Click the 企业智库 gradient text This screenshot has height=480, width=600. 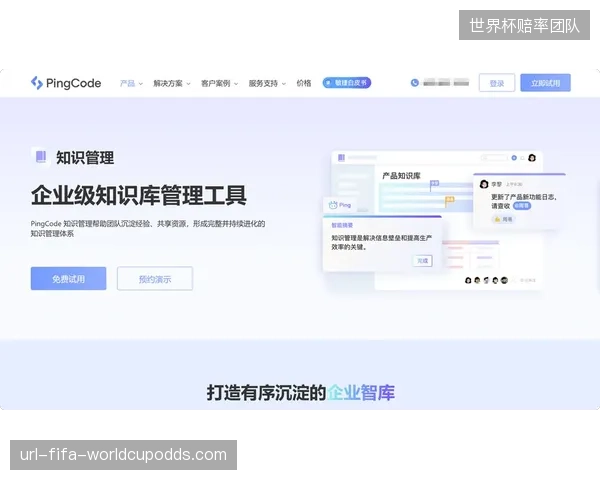[361, 393]
